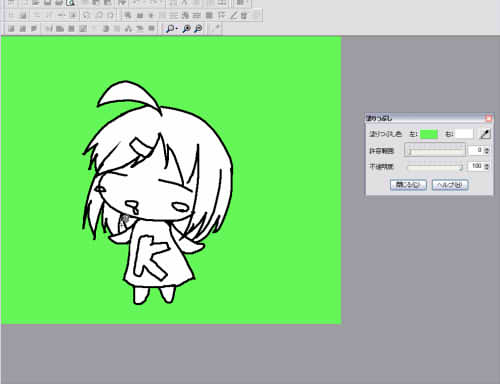The height and width of the screenshot is (384, 500).
Task: Click the 許容範囲 tolerance slider track
Action: click(435, 151)
